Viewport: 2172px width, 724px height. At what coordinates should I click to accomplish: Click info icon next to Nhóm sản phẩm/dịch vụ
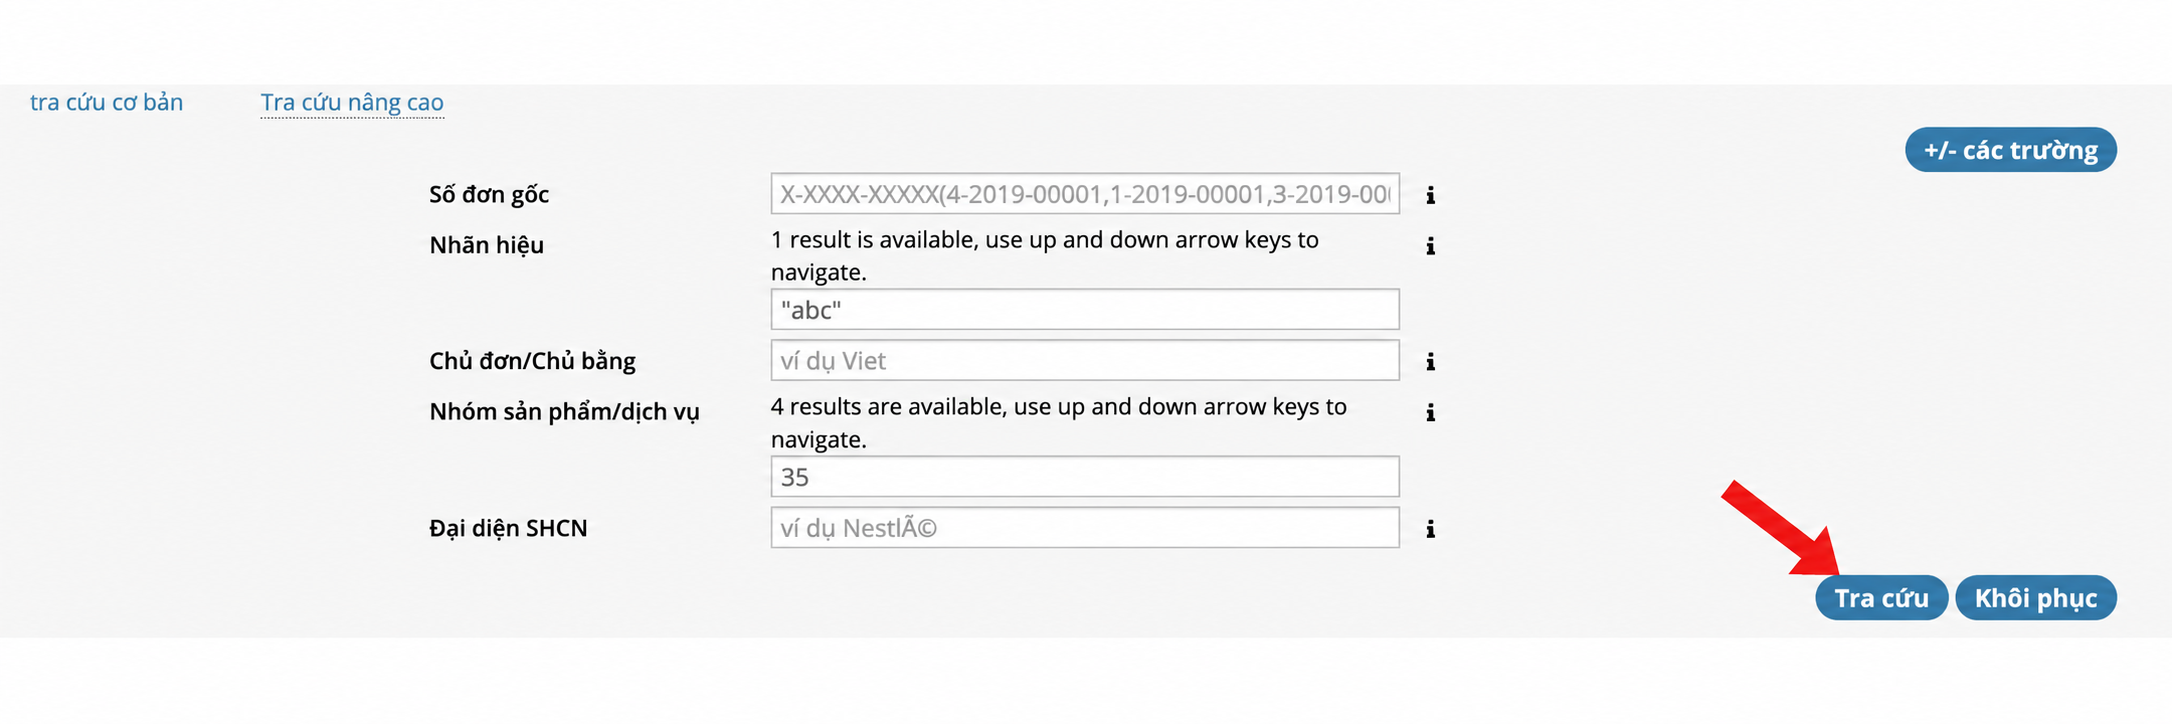[x=1431, y=411]
